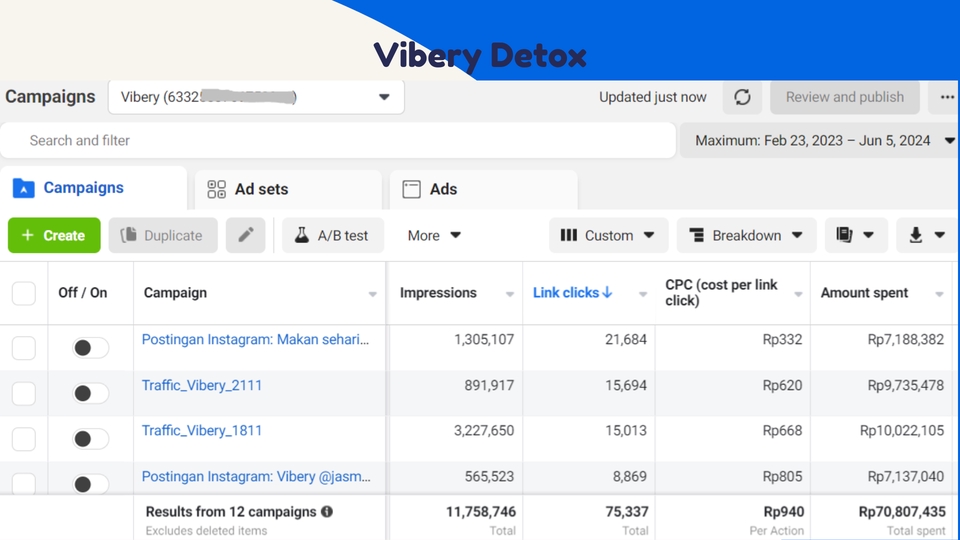Image resolution: width=960 pixels, height=540 pixels.
Task: Click the 8,869 link clicks cell
Action: pos(629,476)
